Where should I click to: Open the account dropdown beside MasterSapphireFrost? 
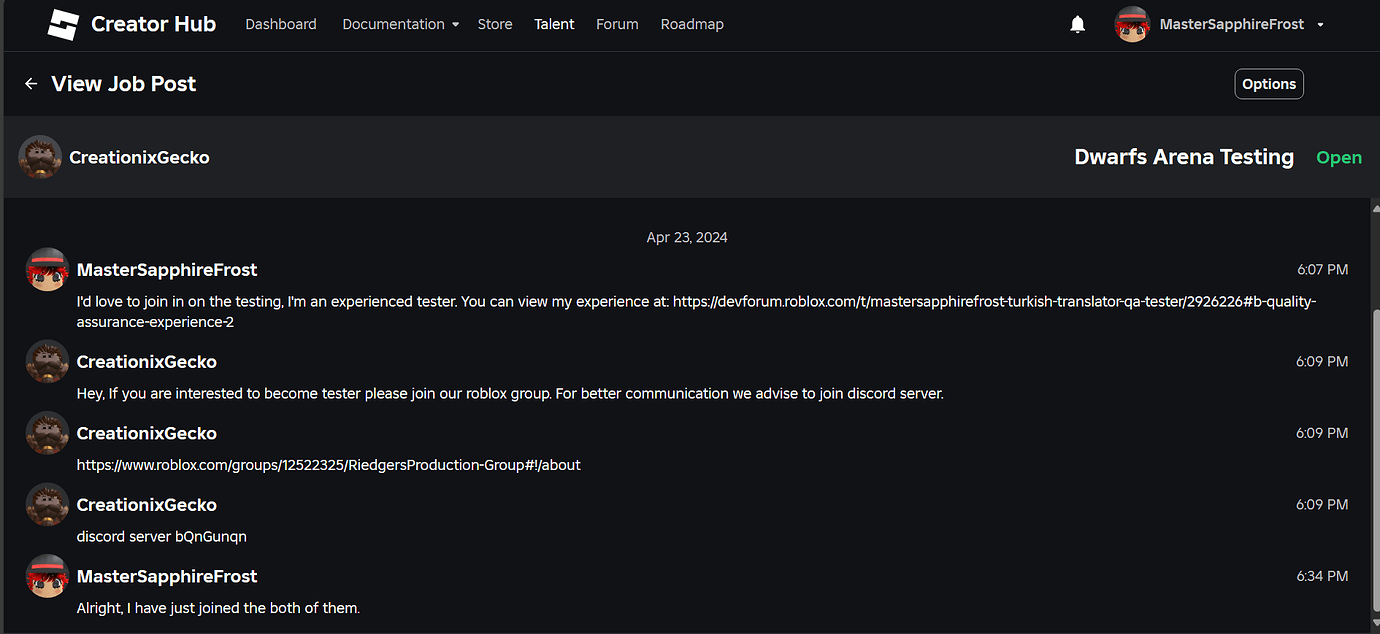(1322, 24)
